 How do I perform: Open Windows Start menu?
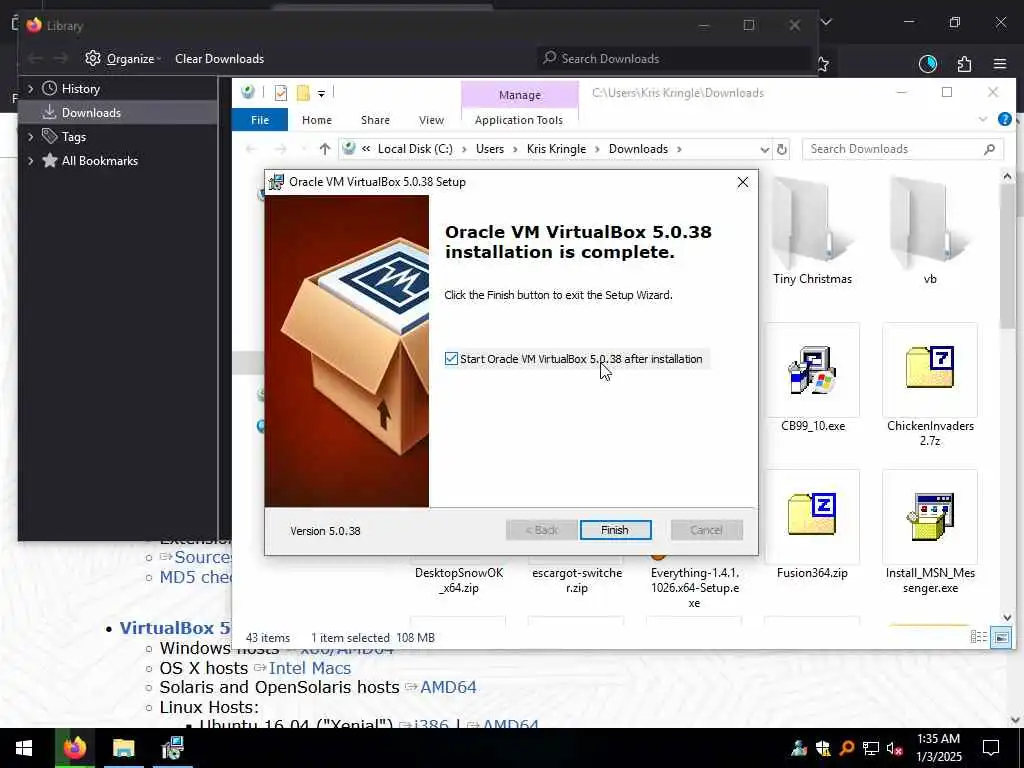point(24,748)
